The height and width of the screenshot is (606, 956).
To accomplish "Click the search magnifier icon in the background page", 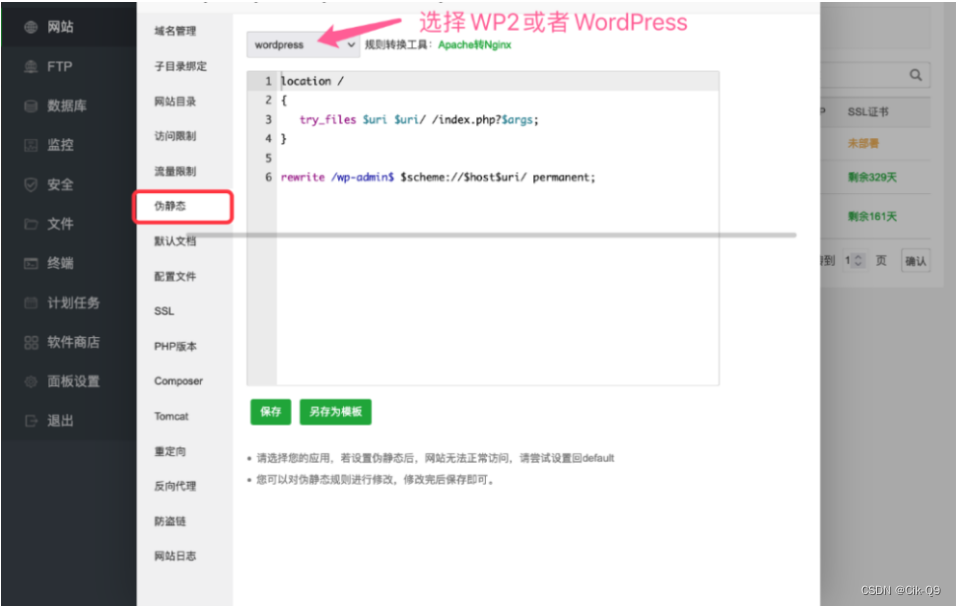I will click(916, 75).
